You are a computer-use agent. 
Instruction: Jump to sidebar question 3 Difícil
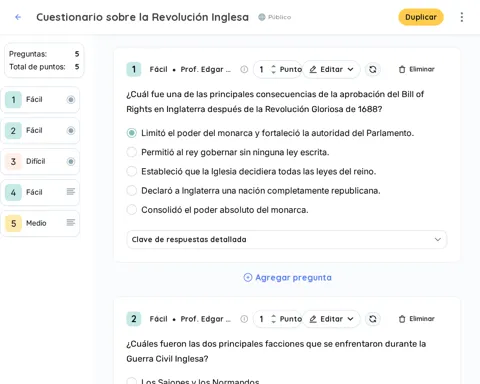coord(40,162)
